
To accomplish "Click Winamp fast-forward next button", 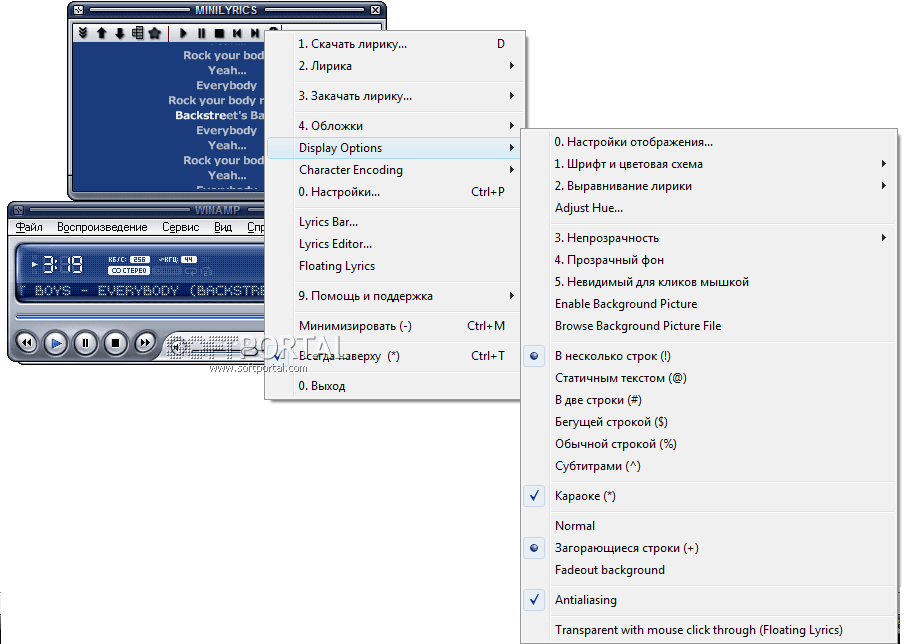I will [145, 343].
